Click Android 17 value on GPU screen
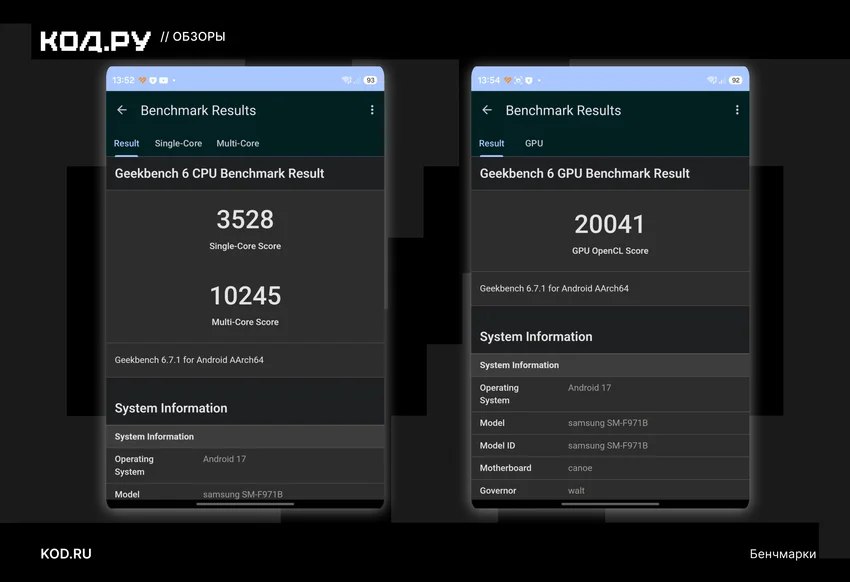The width and height of the screenshot is (850, 582). point(589,387)
